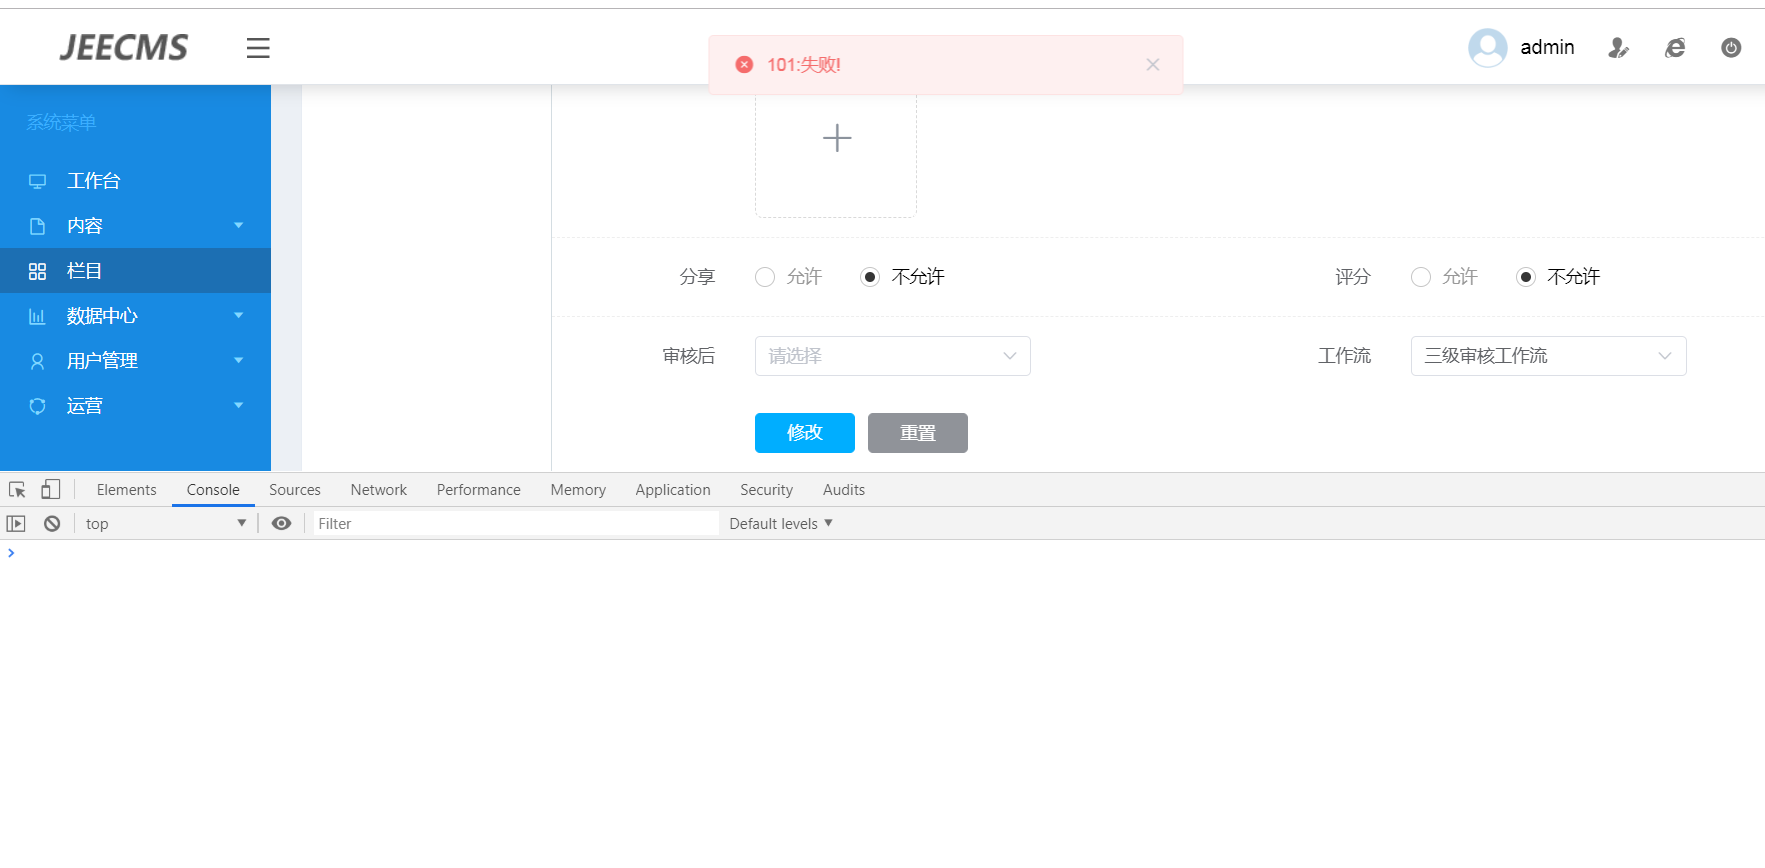The height and width of the screenshot is (868, 1765).
Task: Switch to the Console tab
Action: pos(213,490)
